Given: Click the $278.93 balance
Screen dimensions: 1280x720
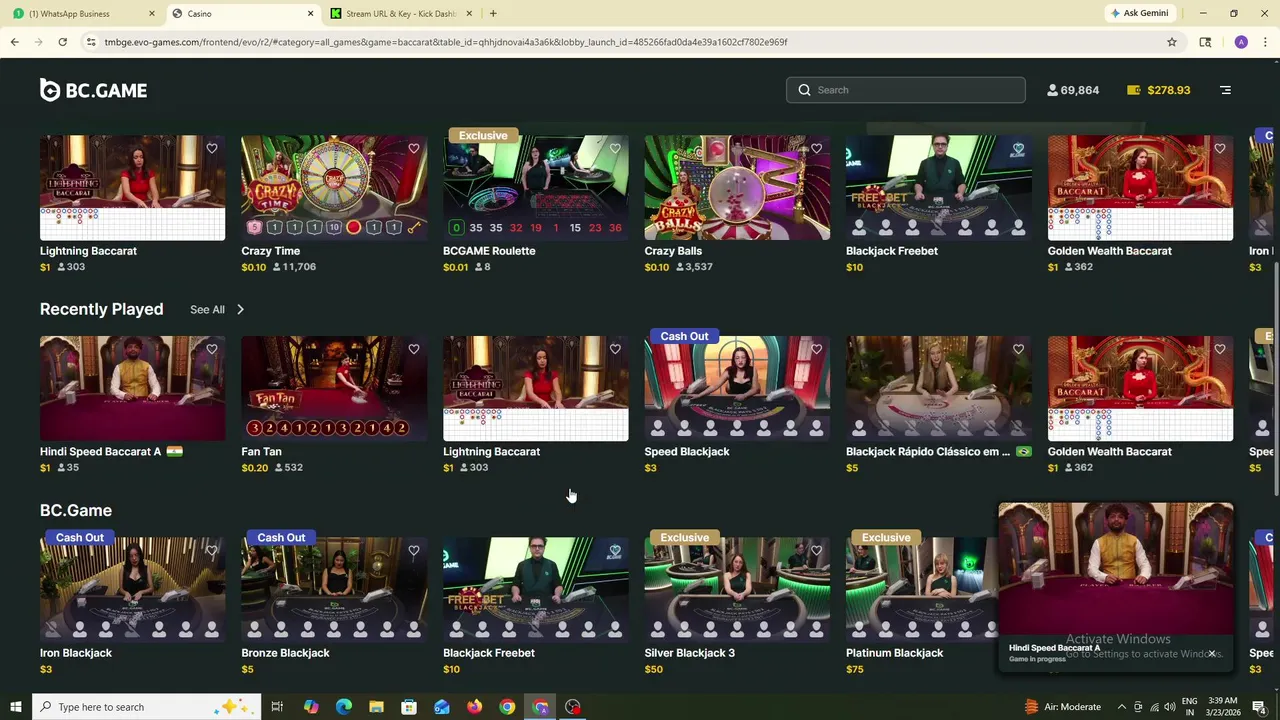Looking at the screenshot, I should [x=1158, y=90].
